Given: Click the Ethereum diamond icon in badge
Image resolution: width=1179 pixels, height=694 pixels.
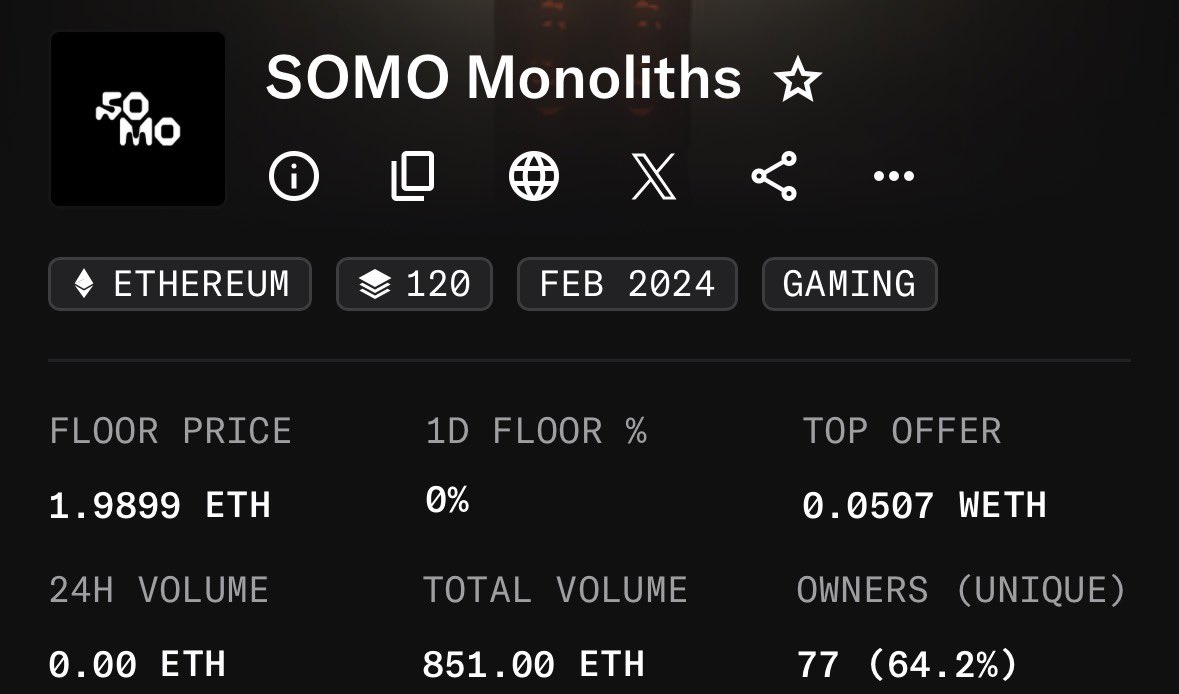Looking at the screenshot, I should click(84, 284).
